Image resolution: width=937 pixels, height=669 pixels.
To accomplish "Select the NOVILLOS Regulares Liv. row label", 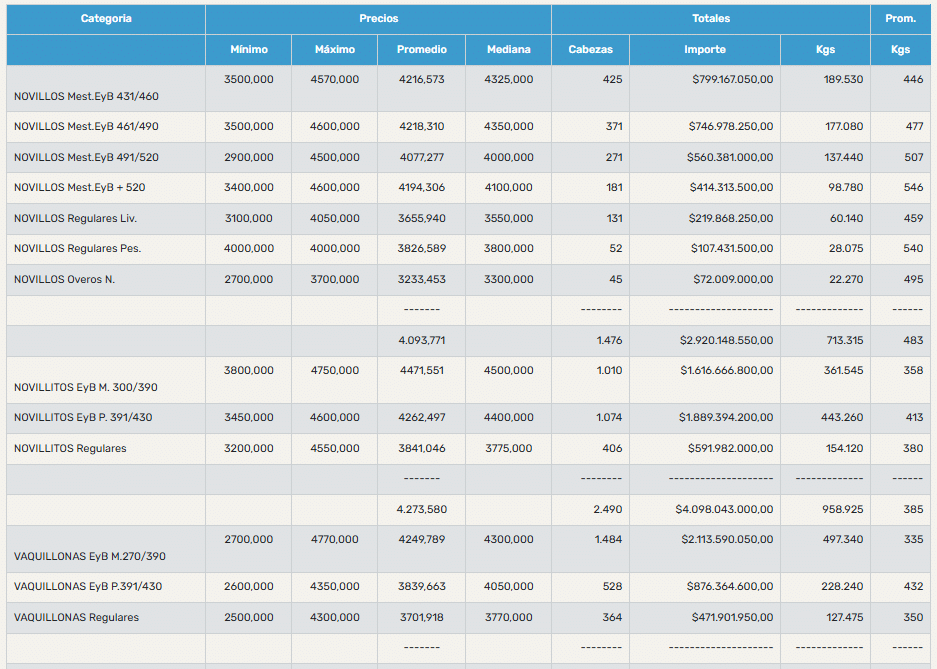I will (x=75, y=218).
